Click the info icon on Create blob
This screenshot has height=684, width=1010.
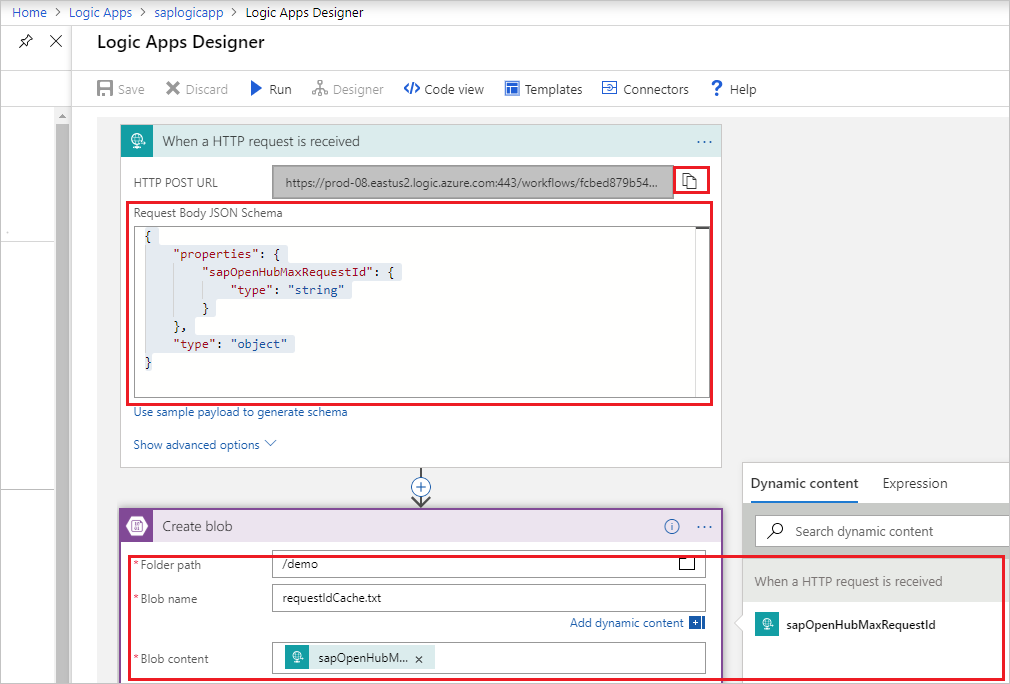(671, 526)
